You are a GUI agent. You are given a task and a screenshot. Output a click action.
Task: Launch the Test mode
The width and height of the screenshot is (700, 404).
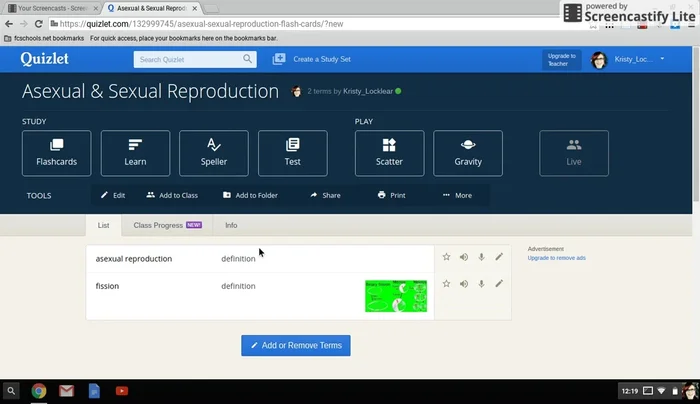point(292,153)
